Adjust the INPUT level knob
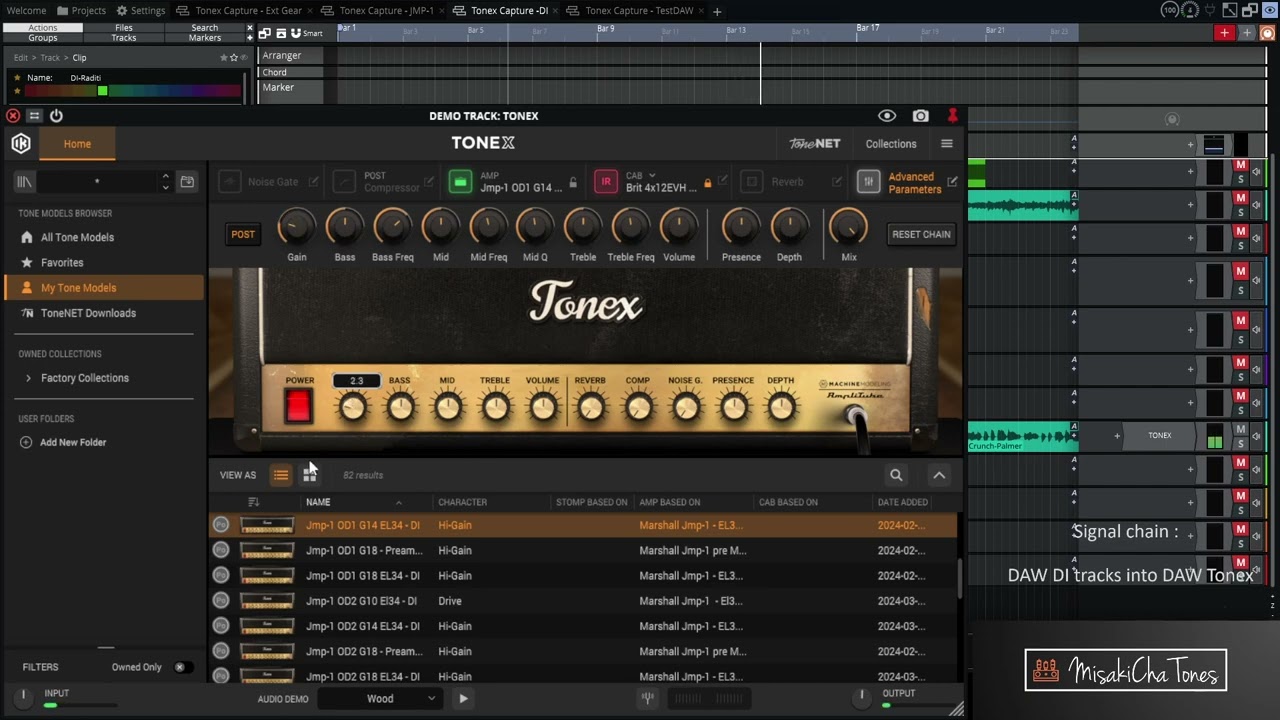 tap(22, 697)
